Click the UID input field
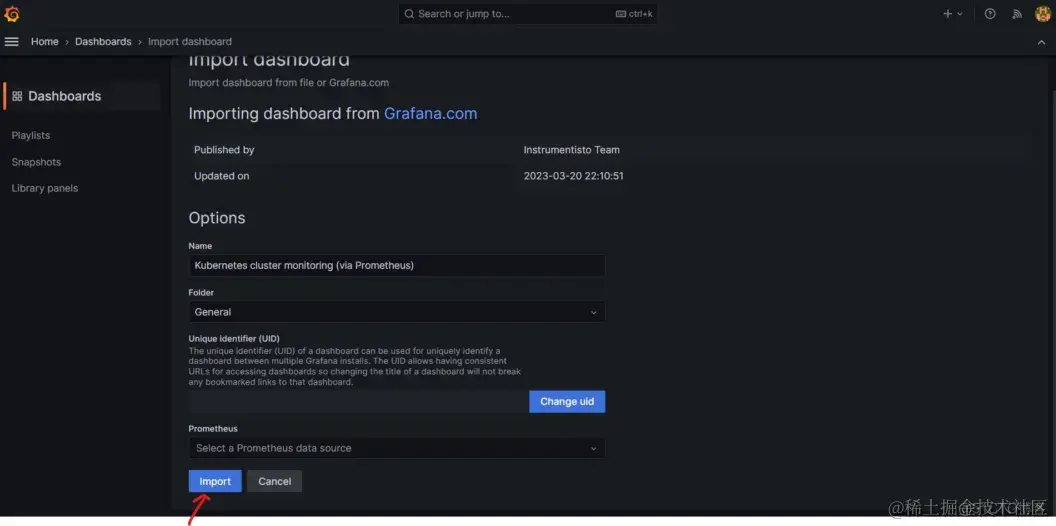 [x=358, y=401]
